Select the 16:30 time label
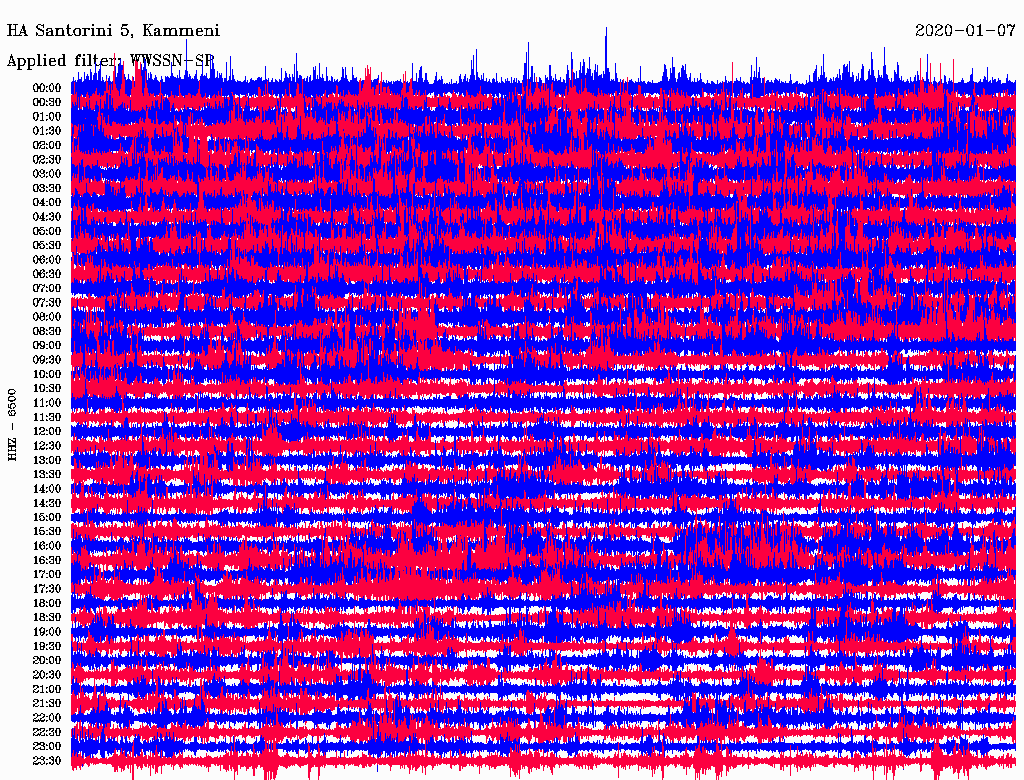Viewport: 1024px width, 780px height. [x=47, y=561]
